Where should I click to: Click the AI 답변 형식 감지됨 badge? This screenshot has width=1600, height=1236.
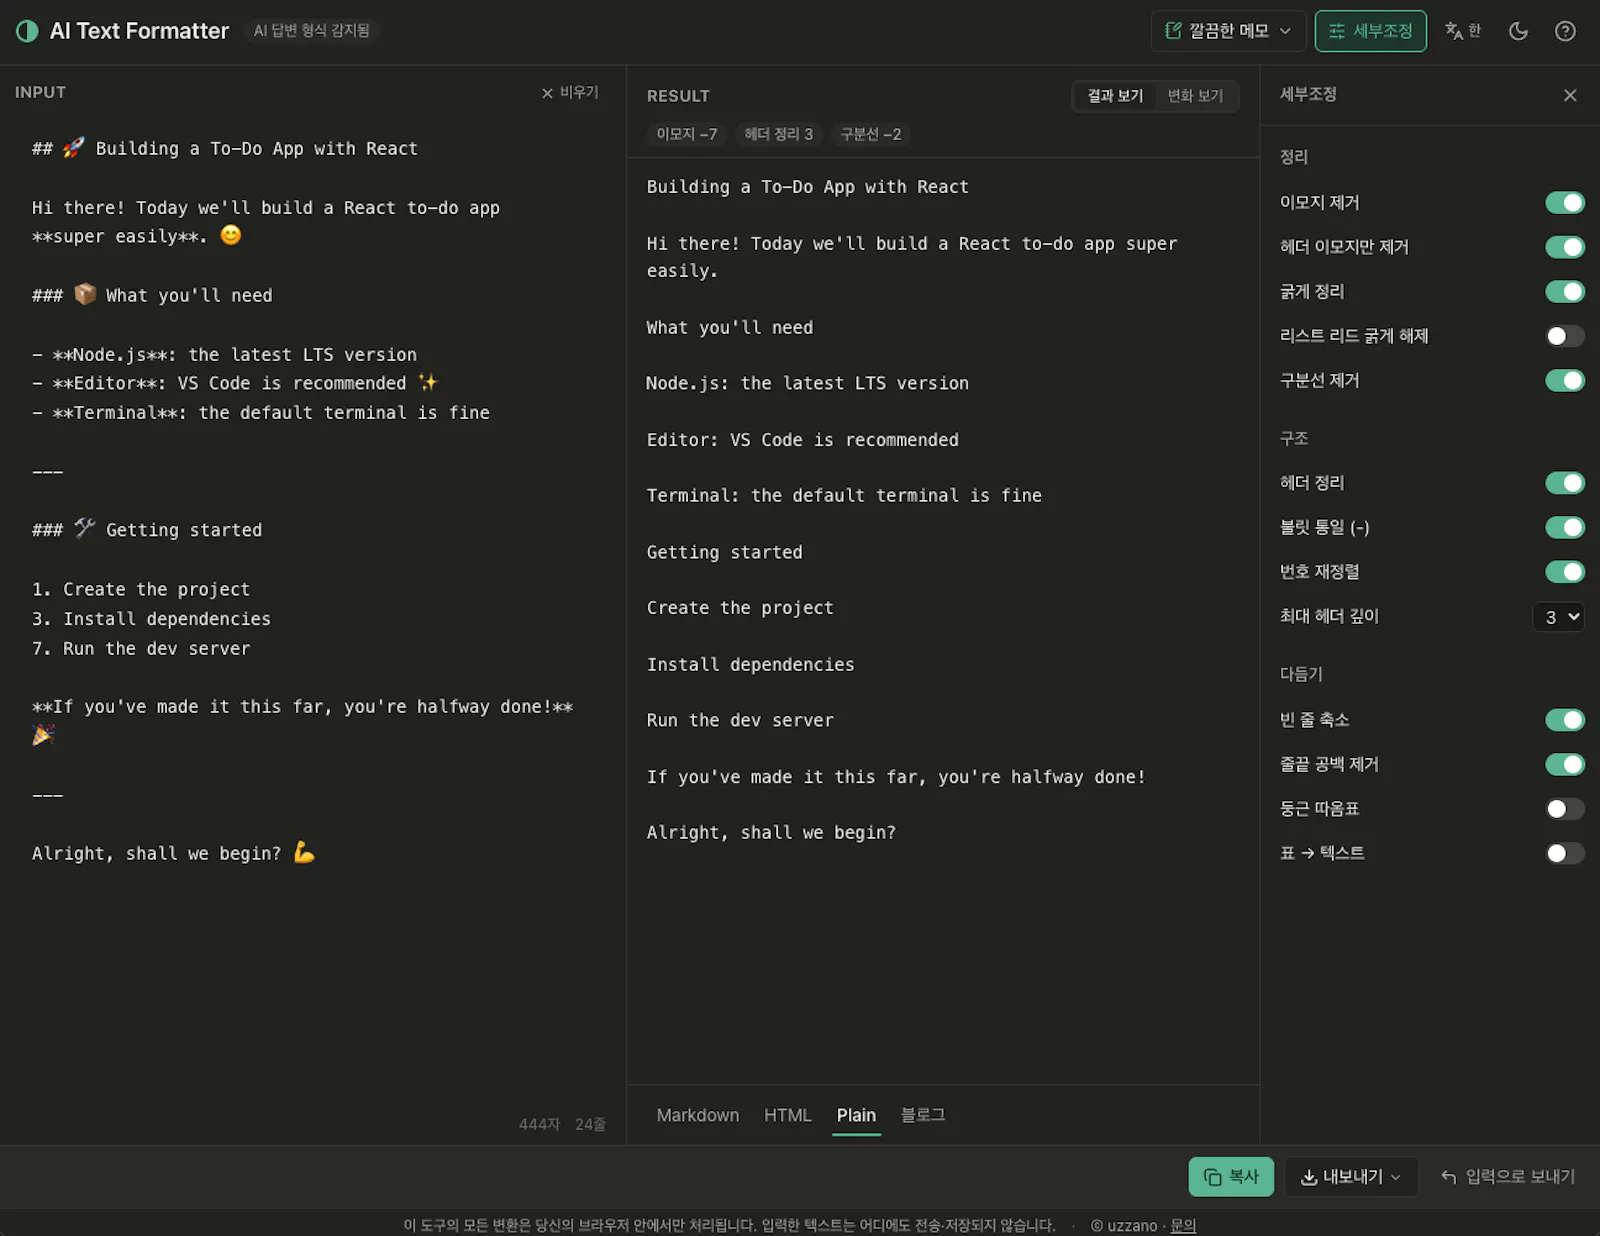pyautogui.click(x=311, y=31)
